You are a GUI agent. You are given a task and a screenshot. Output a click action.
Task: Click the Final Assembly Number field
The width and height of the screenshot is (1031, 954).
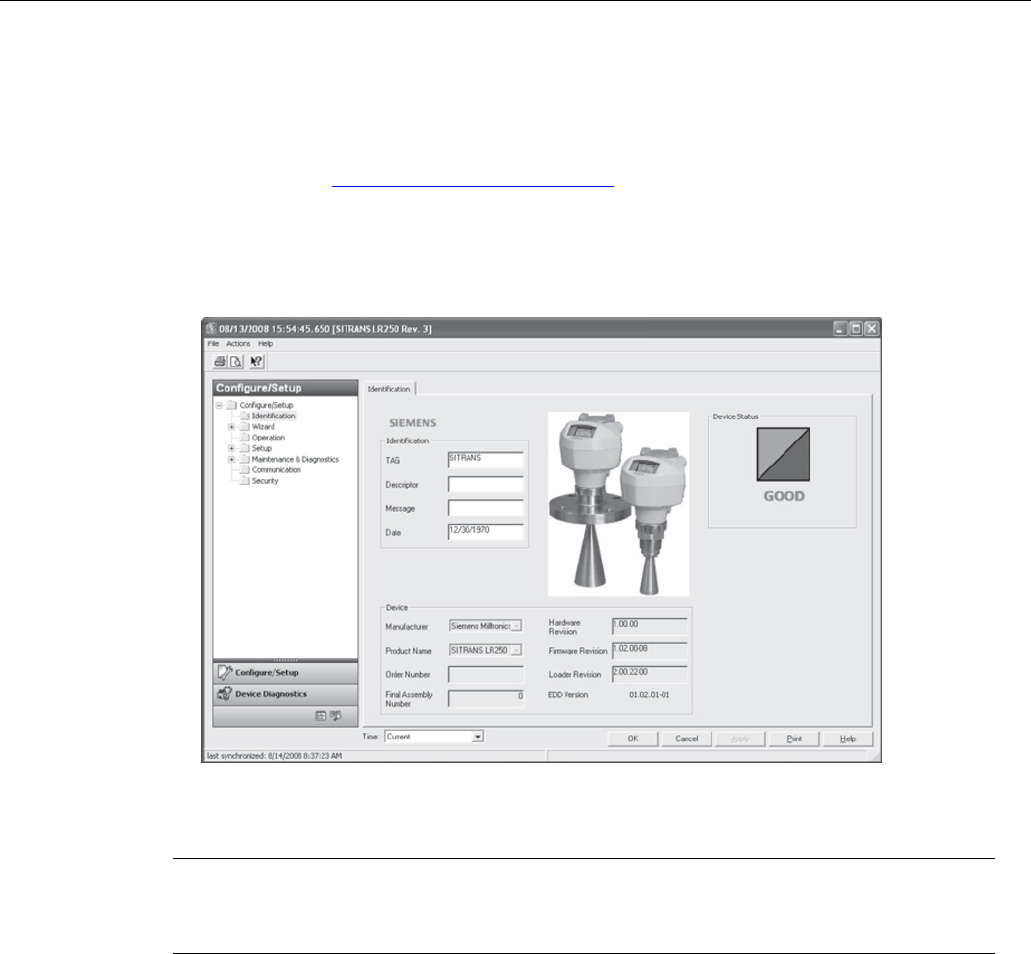point(486,698)
